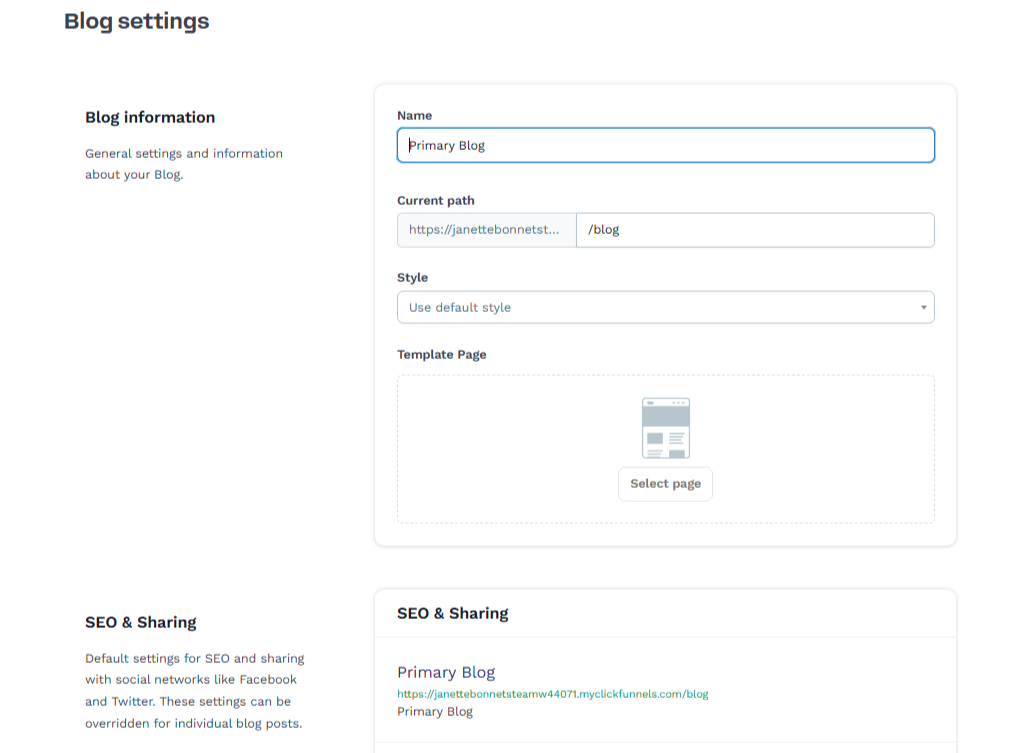Click the myclickfunnels.com/blog preview URL
Screen dimensions: 1031x753
(x=552, y=694)
